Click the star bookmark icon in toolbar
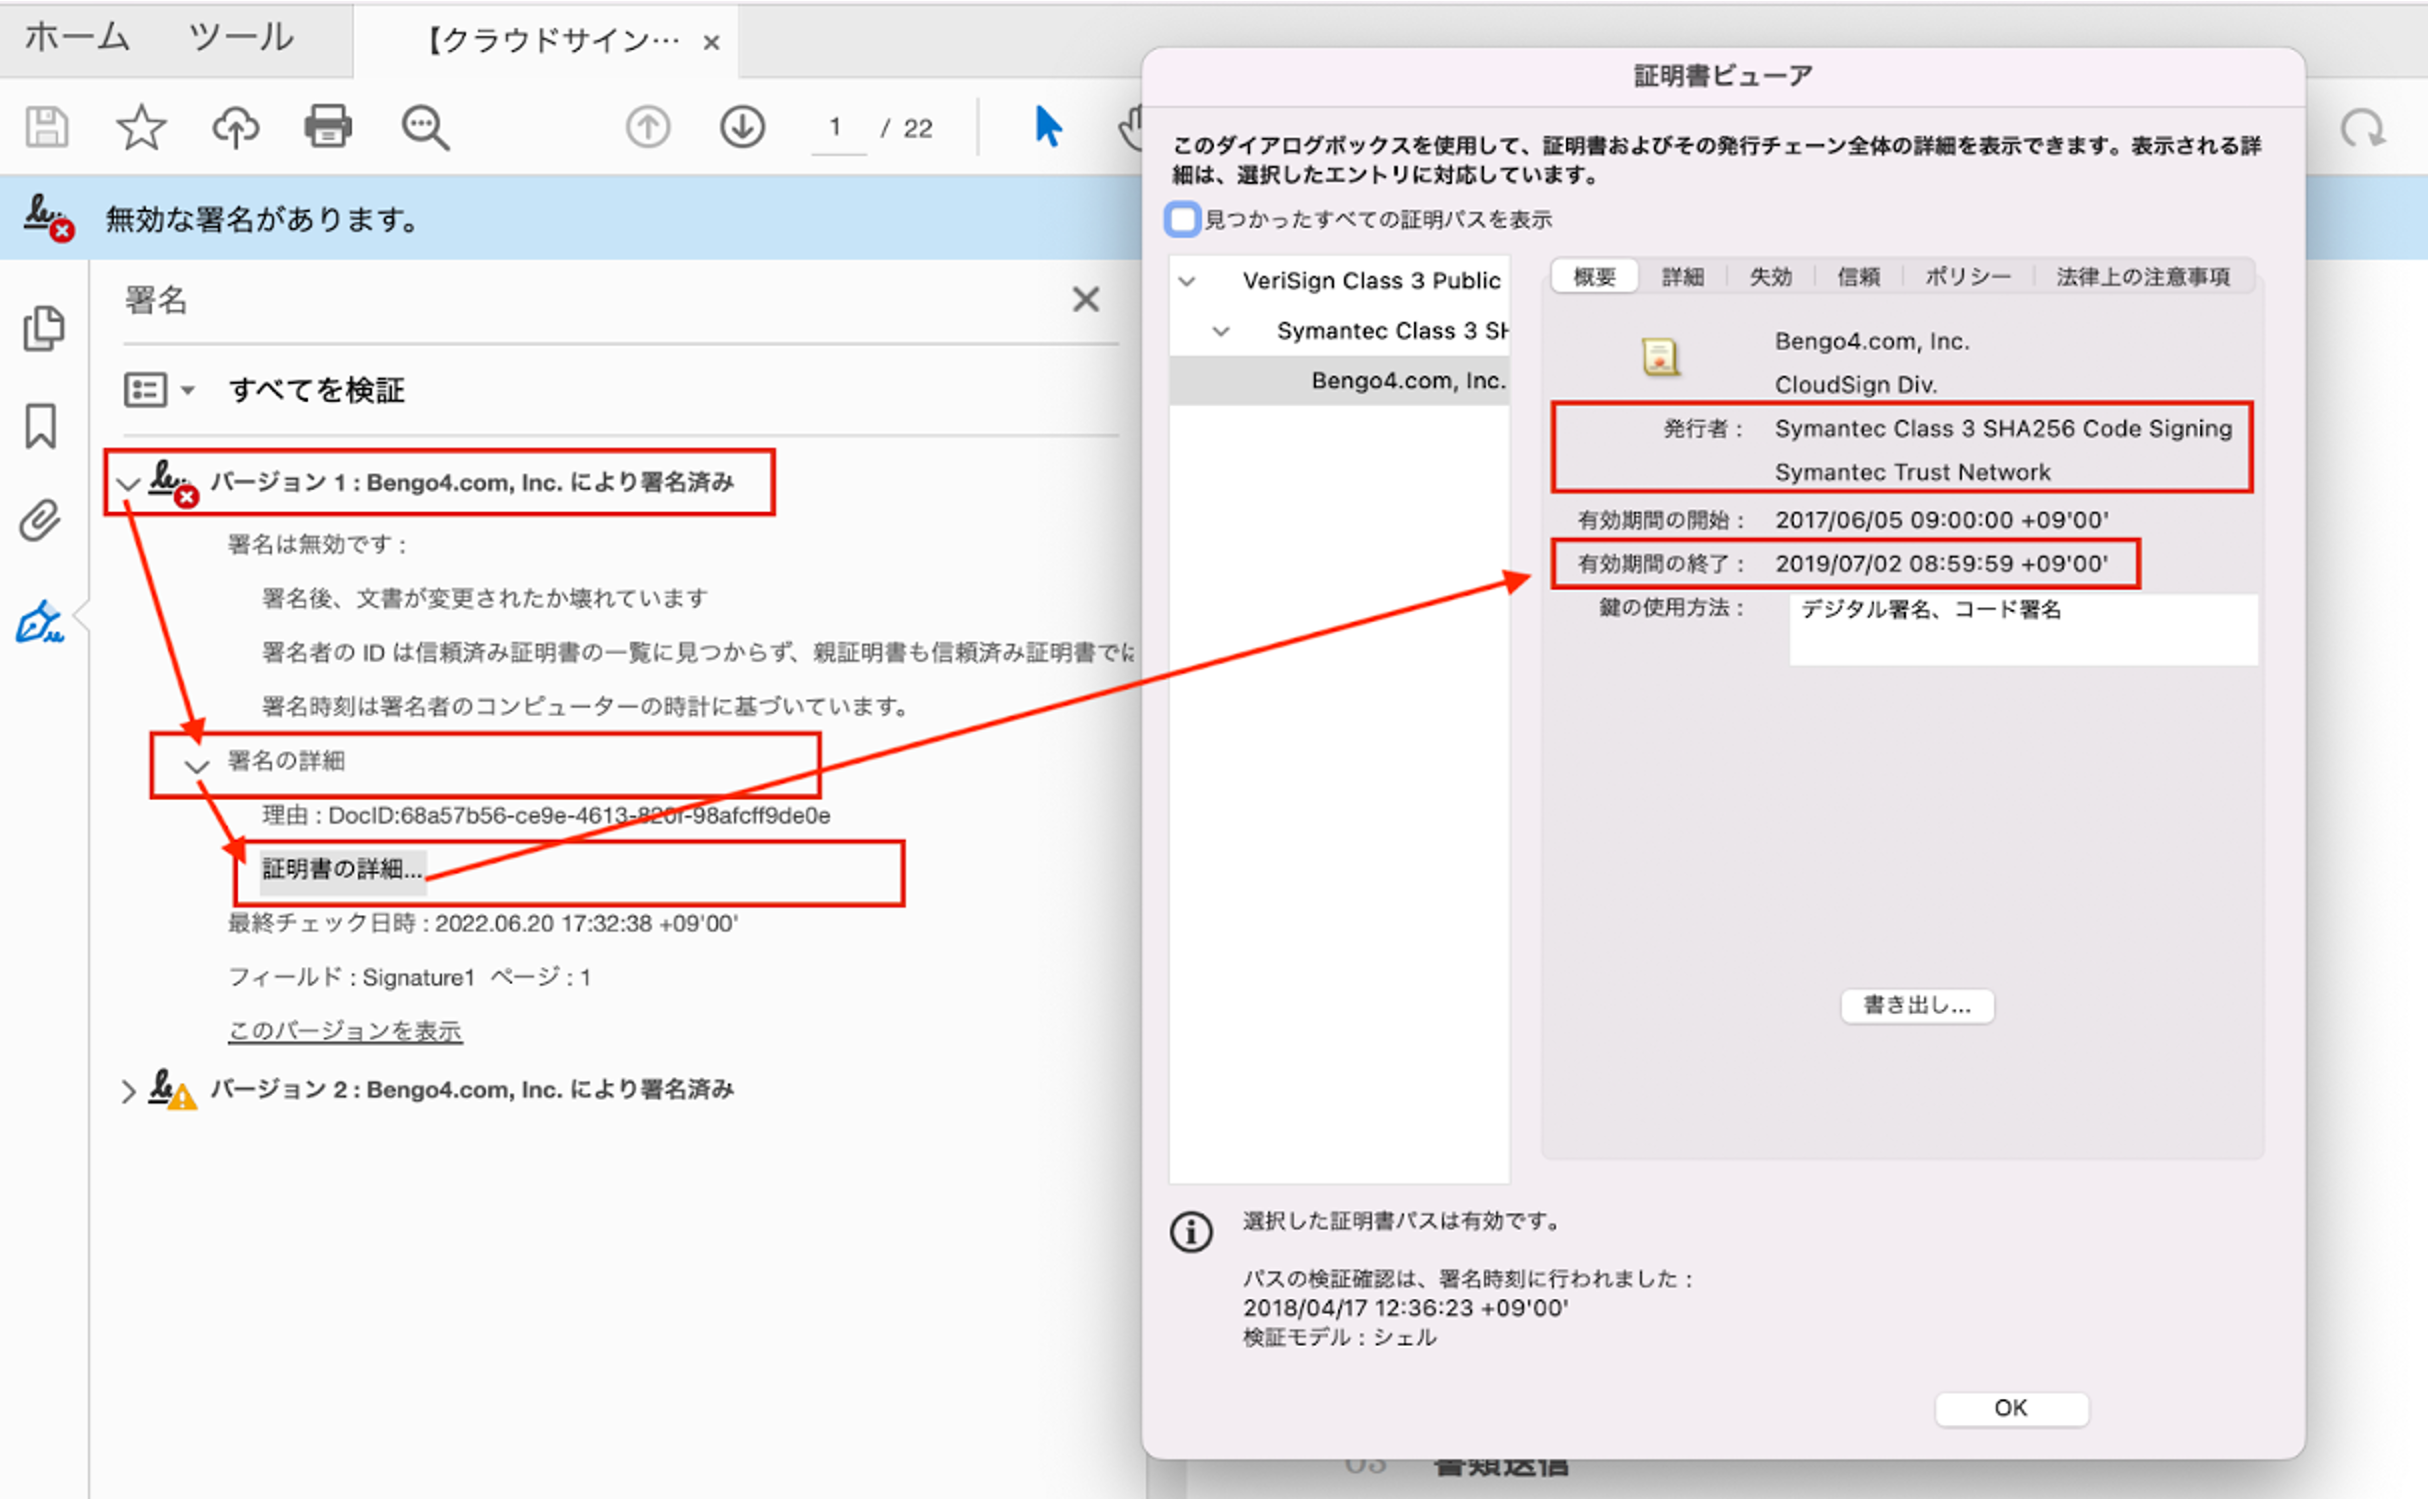Screen dimensions: 2428x1500 pos(141,127)
